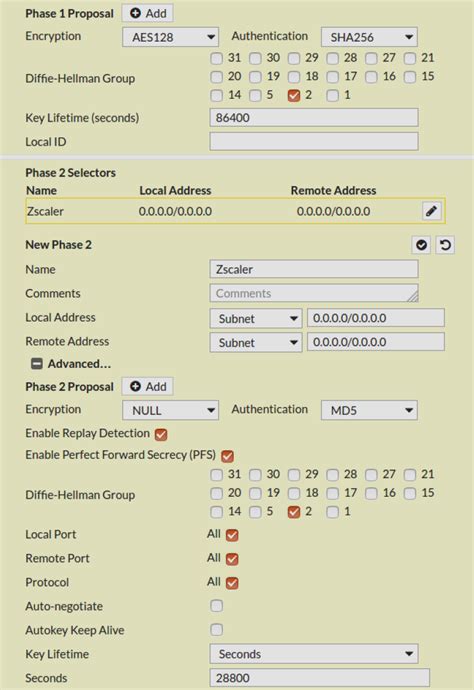This screenshot has width=474, height=690.
Task: Click the Advanced... label
Action: (x=79, y=364)
